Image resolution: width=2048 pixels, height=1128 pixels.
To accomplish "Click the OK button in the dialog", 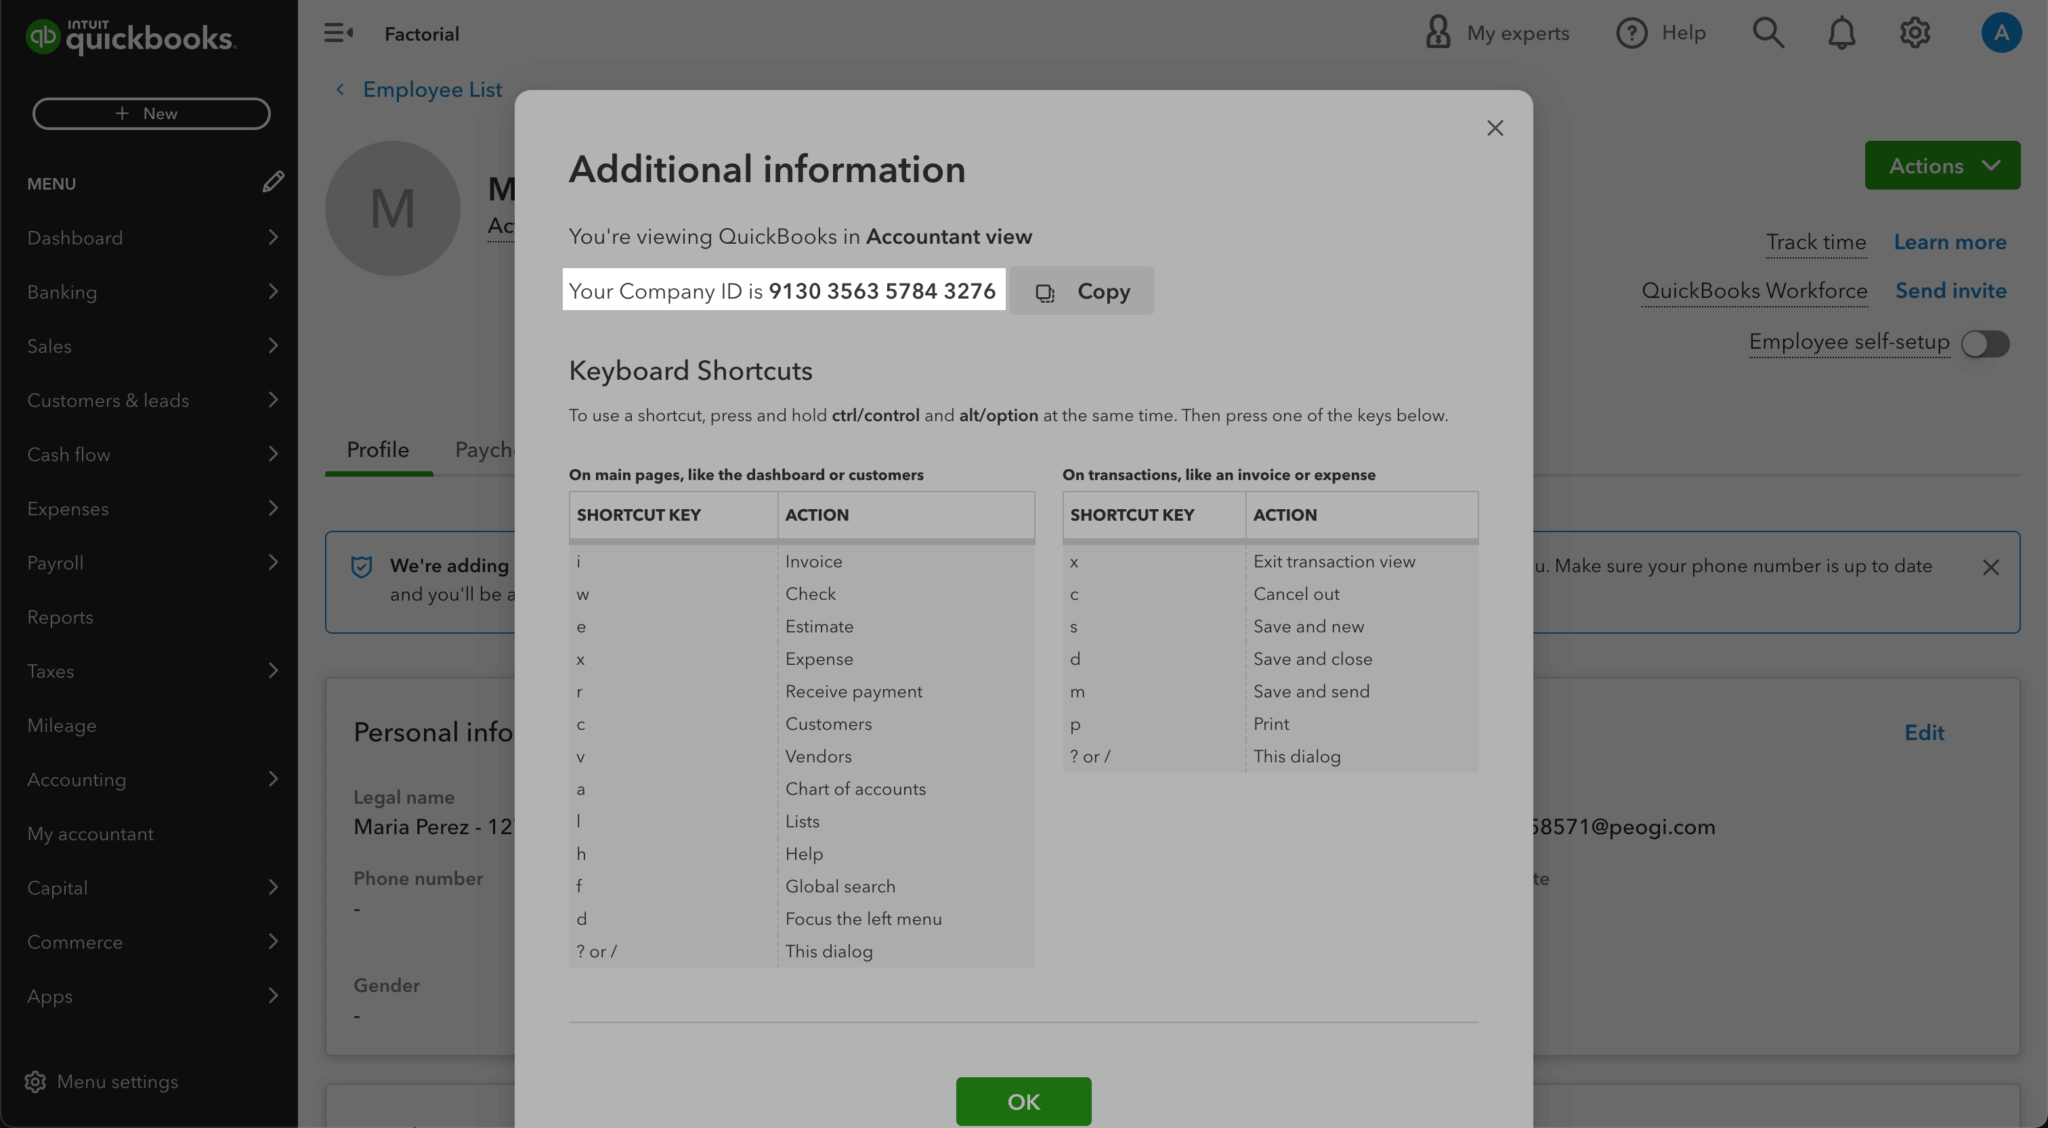I will coord(1022,1101).
